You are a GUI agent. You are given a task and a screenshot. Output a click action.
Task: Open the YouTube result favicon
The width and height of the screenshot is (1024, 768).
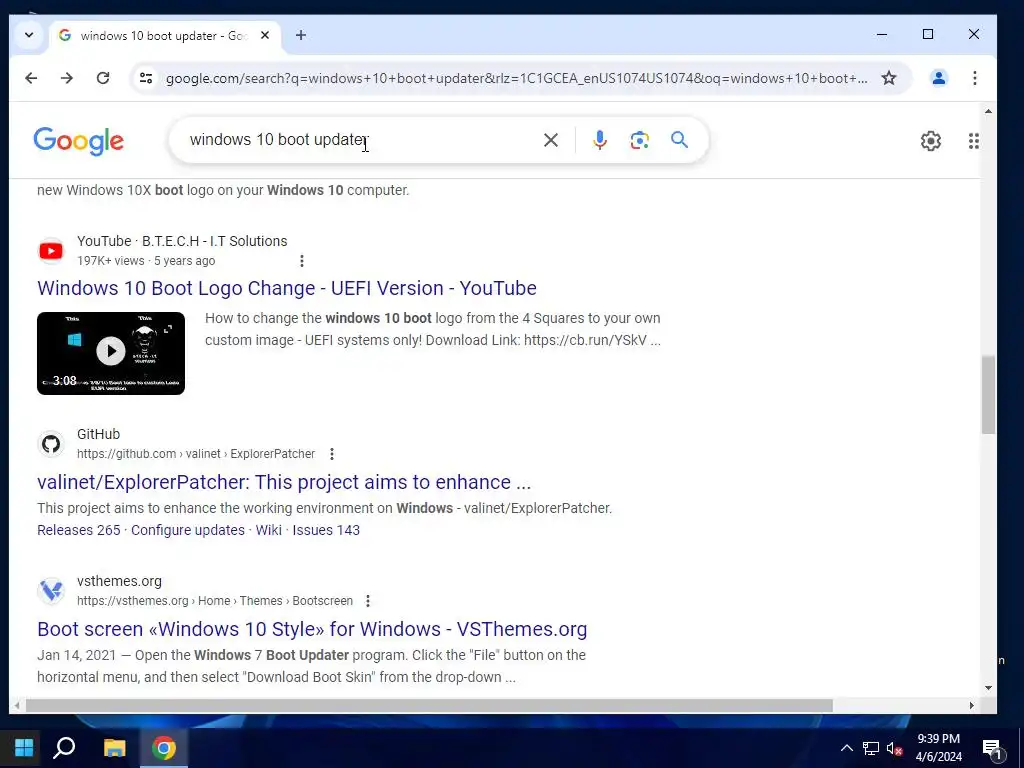(51, 251)
